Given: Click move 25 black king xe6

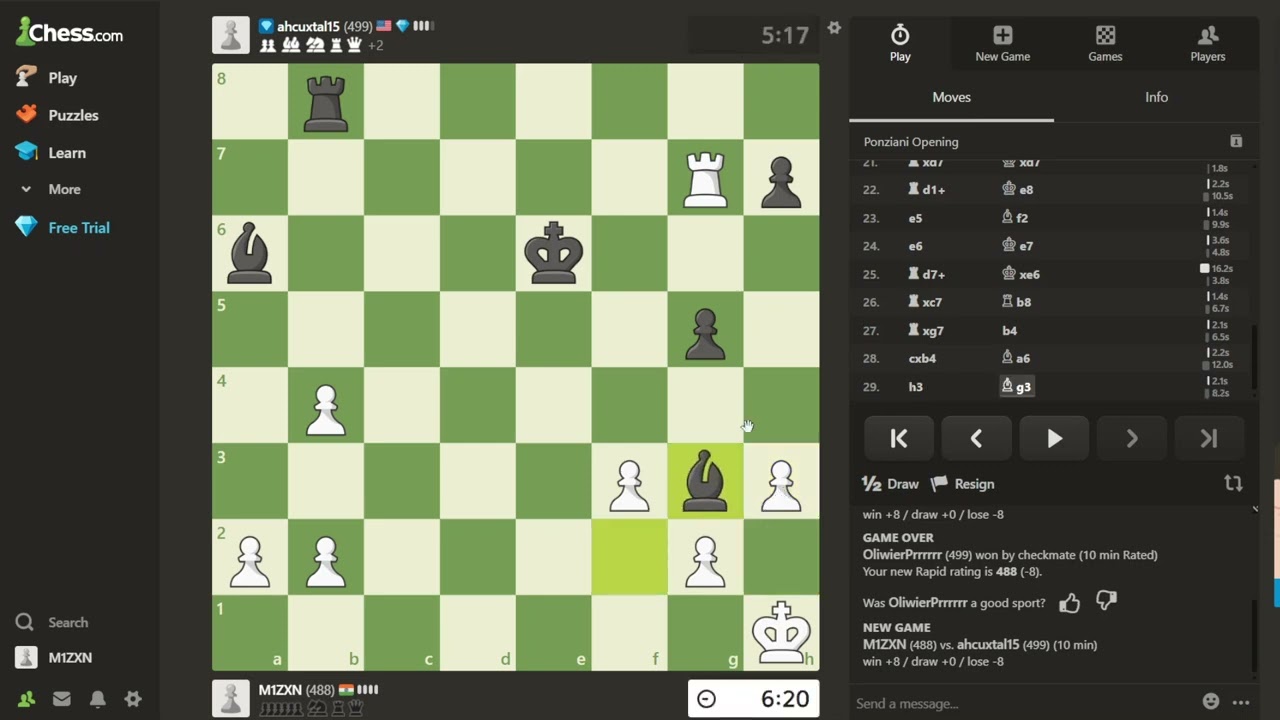Looking at the screenshot, I should click(x=1020, y=274).
